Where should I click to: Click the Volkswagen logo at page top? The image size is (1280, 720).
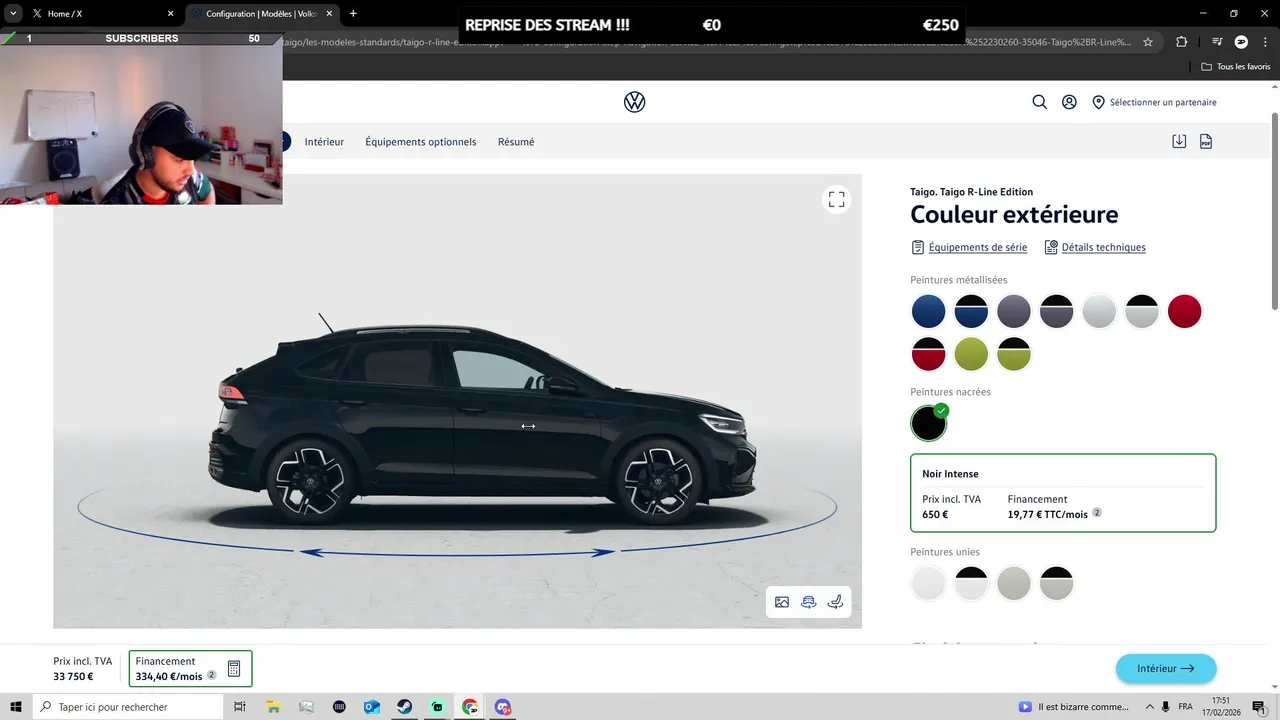[x=634, y=102]
